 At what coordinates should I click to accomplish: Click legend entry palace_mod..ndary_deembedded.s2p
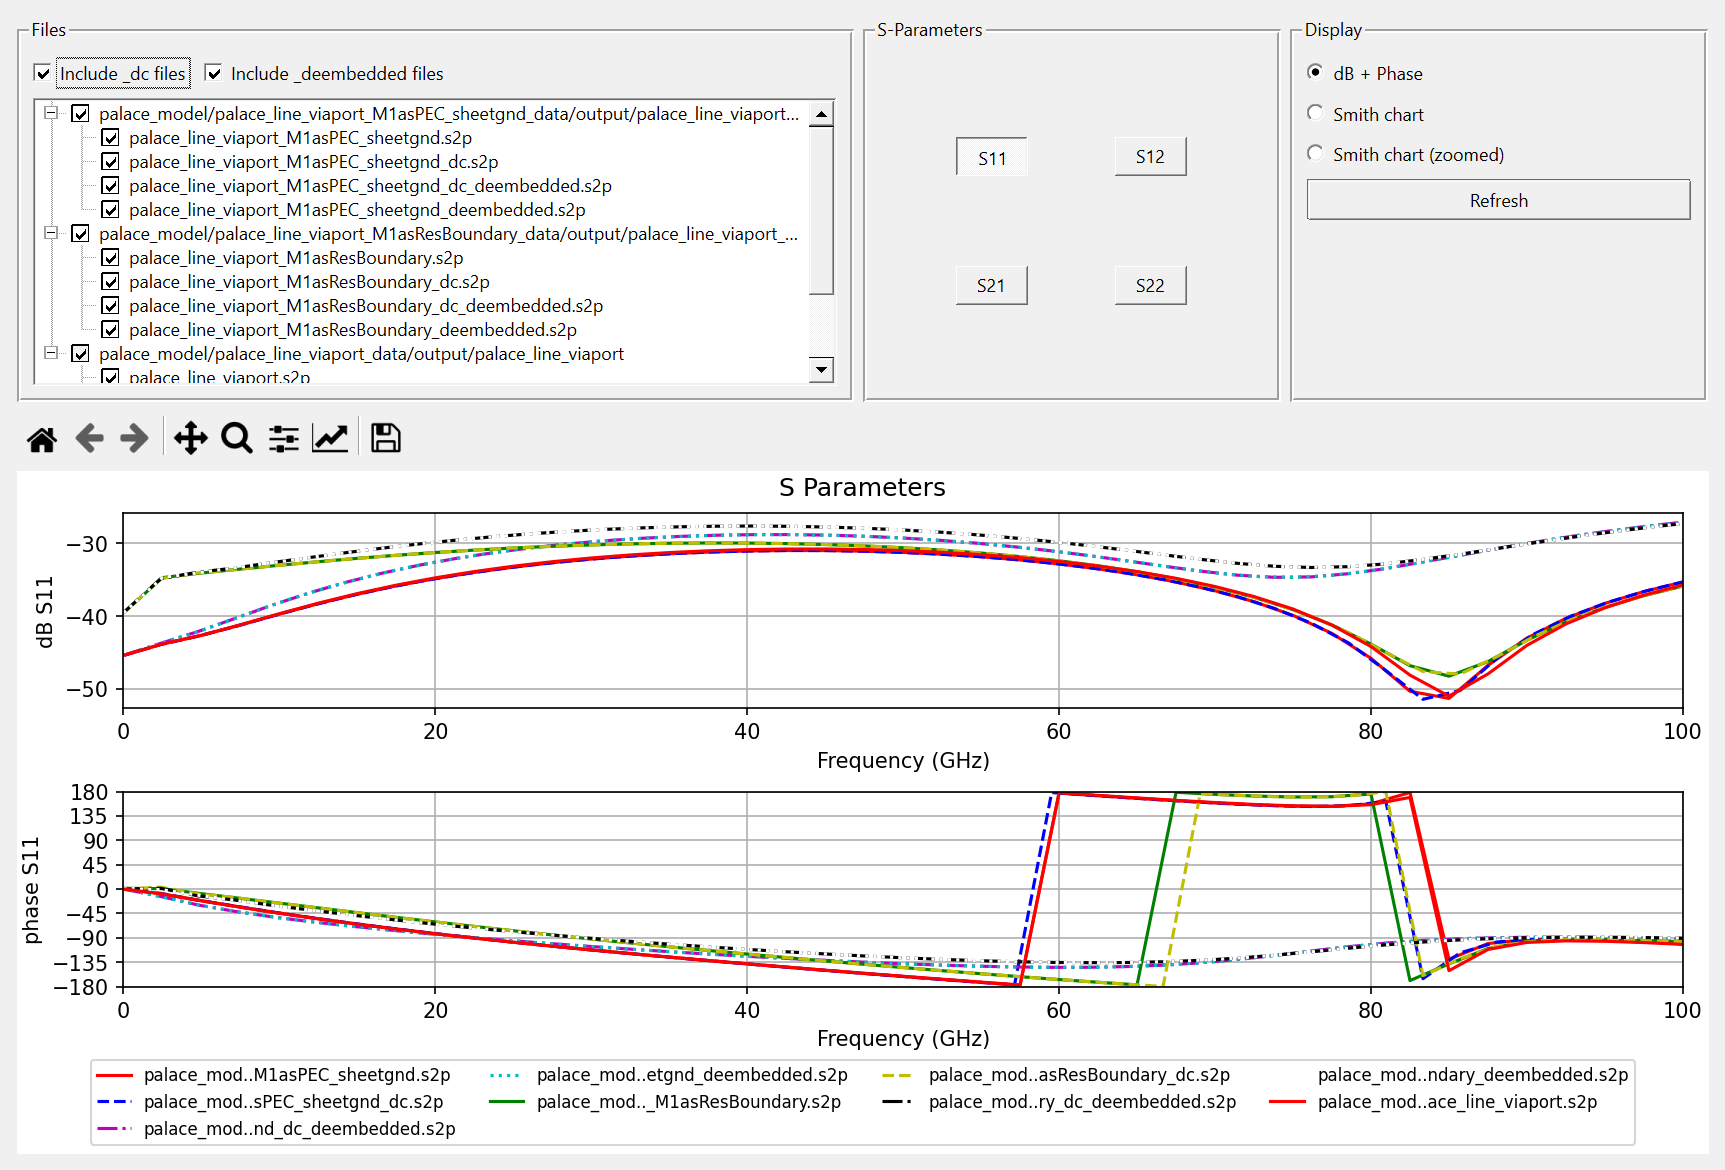click(x=1472, y=1075)
